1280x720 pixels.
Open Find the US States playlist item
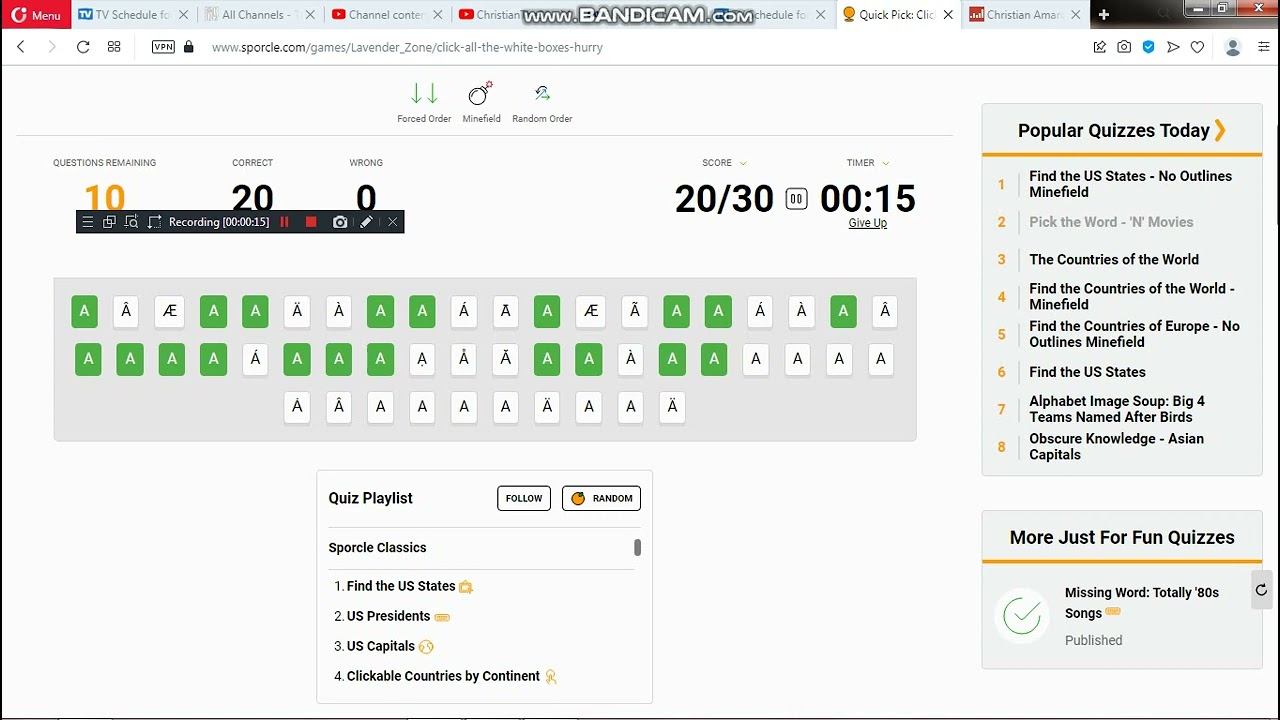(401, 586)
